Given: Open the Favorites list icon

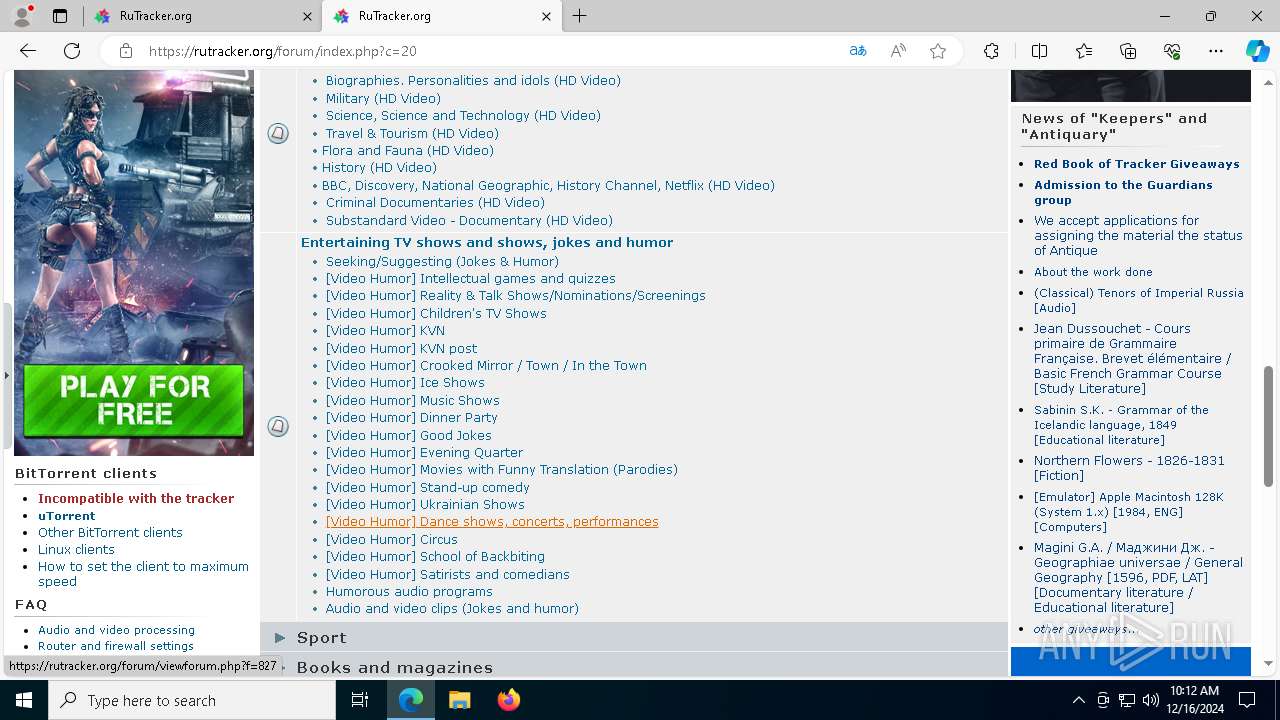Looking at the screenshot, I should pos(1084,51).
